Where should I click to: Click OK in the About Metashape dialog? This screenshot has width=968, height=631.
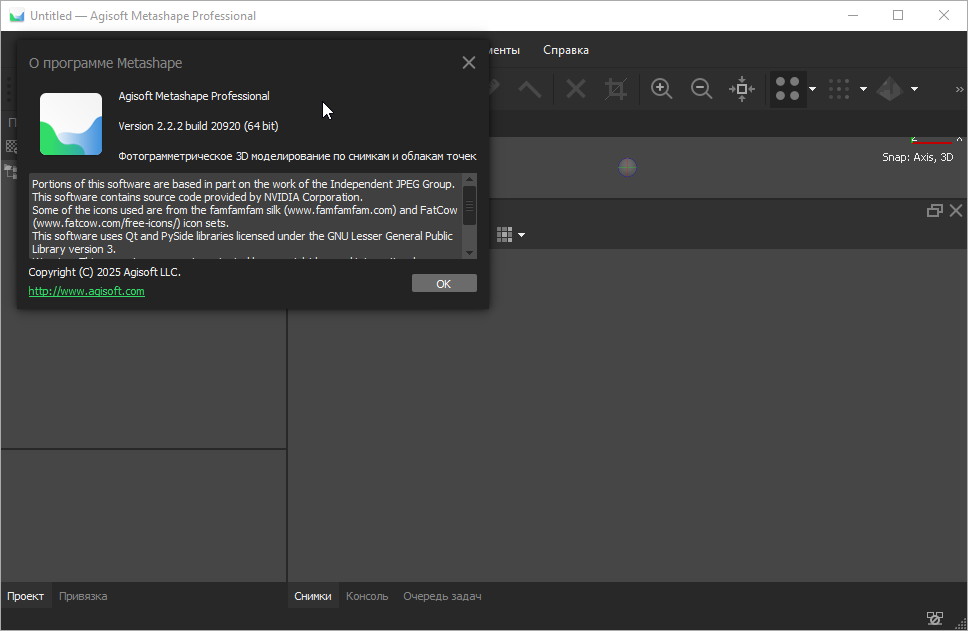tap(444, 283)
